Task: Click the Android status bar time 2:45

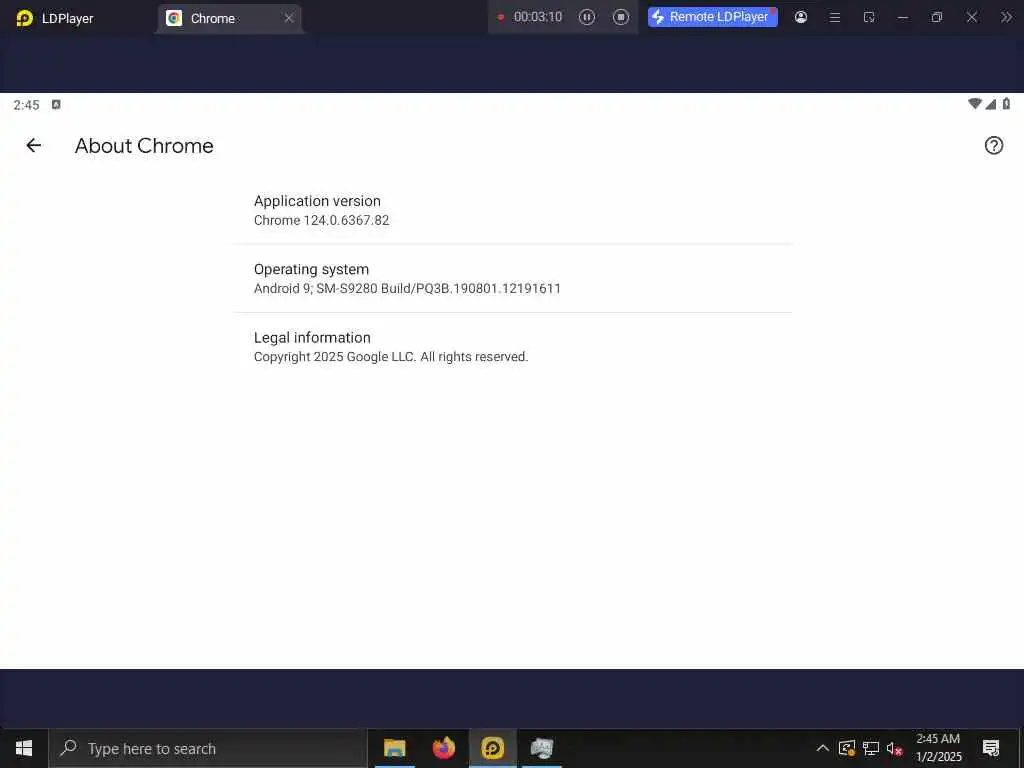Action: click(x=26, y=105)
